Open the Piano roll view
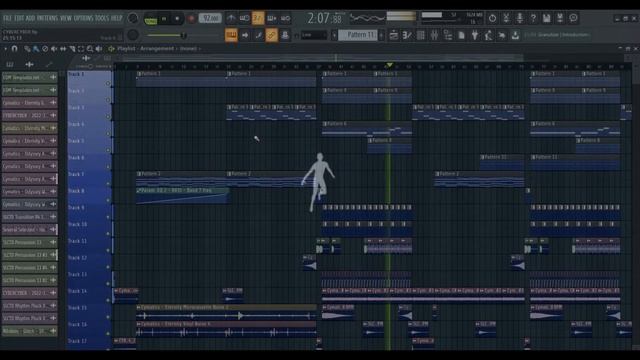The width and height of the screenshot is (640, 360). [407, 35]
